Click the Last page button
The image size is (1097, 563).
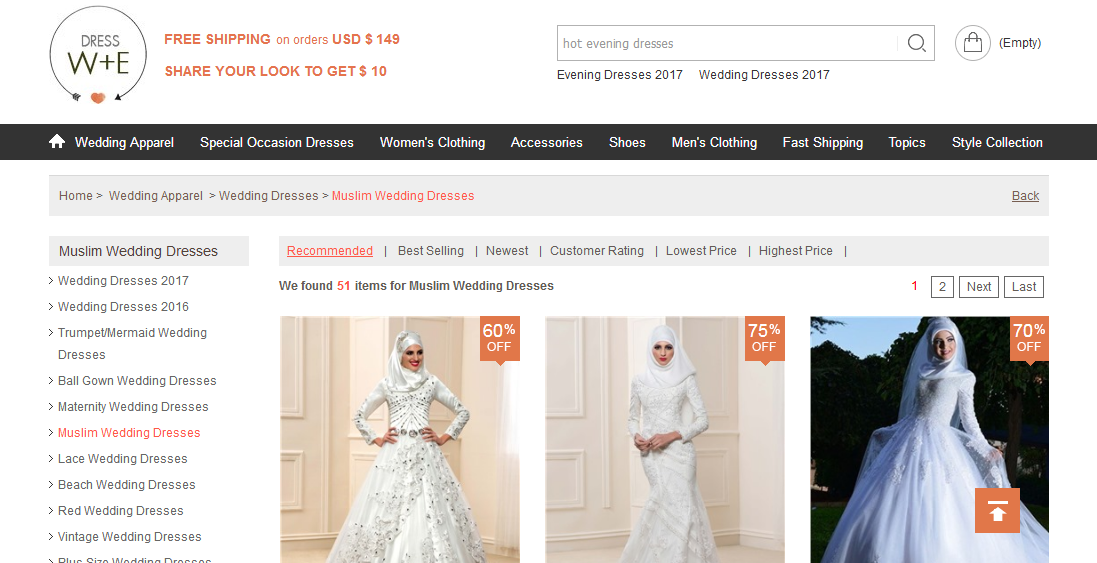point(1024,287)
